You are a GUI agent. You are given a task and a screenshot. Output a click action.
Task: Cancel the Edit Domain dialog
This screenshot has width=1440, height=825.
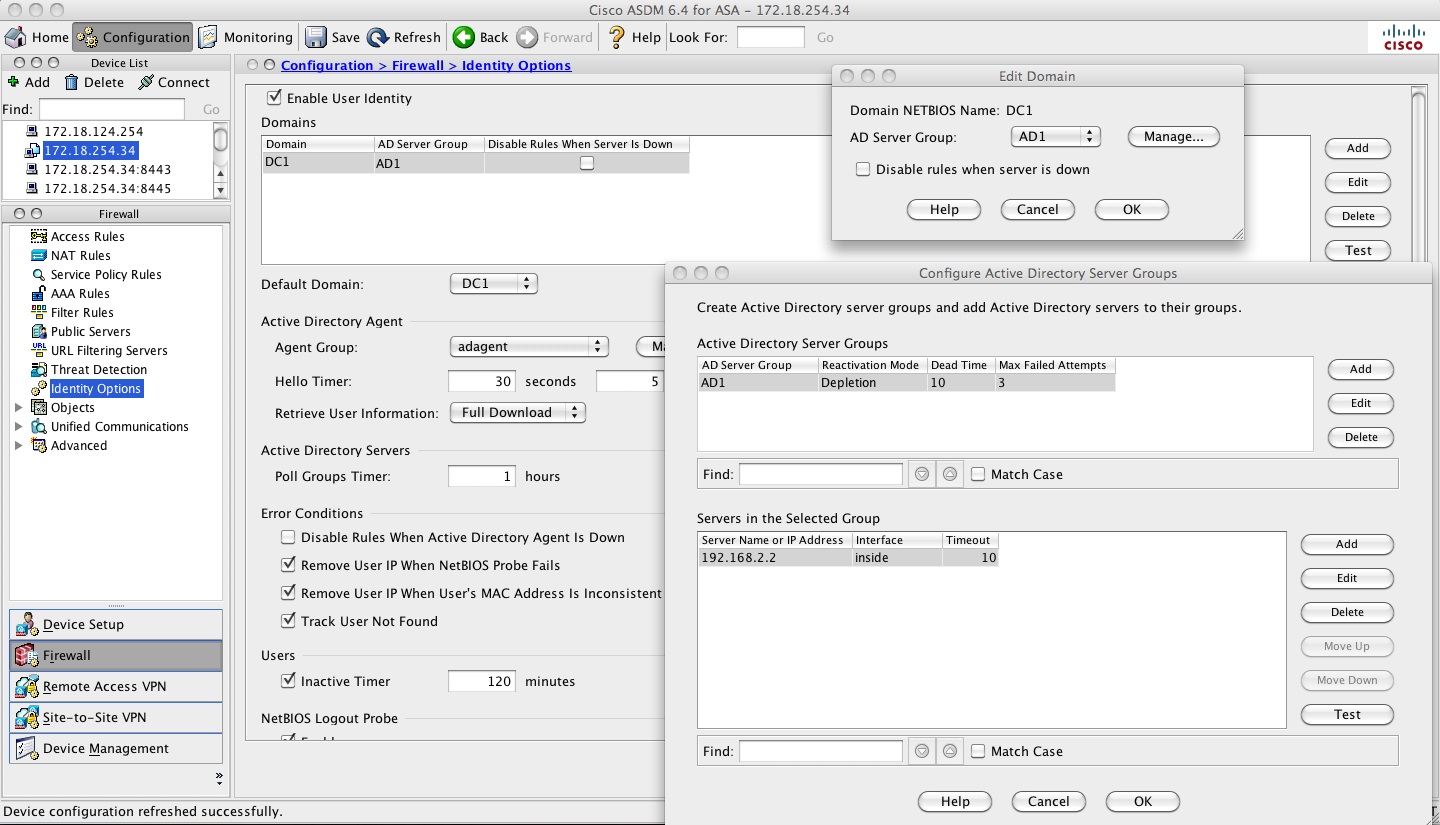click(1038, 210)
